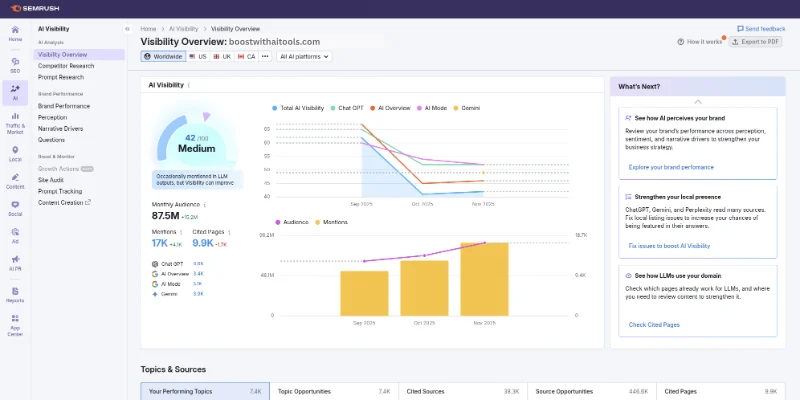Viewport: 800px width, 400px height.
Task: Open the Local toolkit icon
Action: point(15,153)
